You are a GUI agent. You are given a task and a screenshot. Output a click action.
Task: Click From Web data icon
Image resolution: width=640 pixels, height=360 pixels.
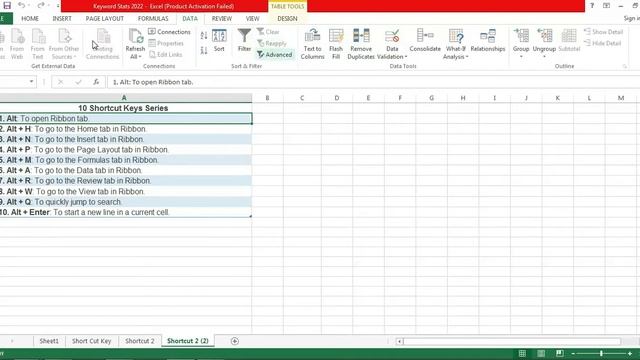point(17,44)
